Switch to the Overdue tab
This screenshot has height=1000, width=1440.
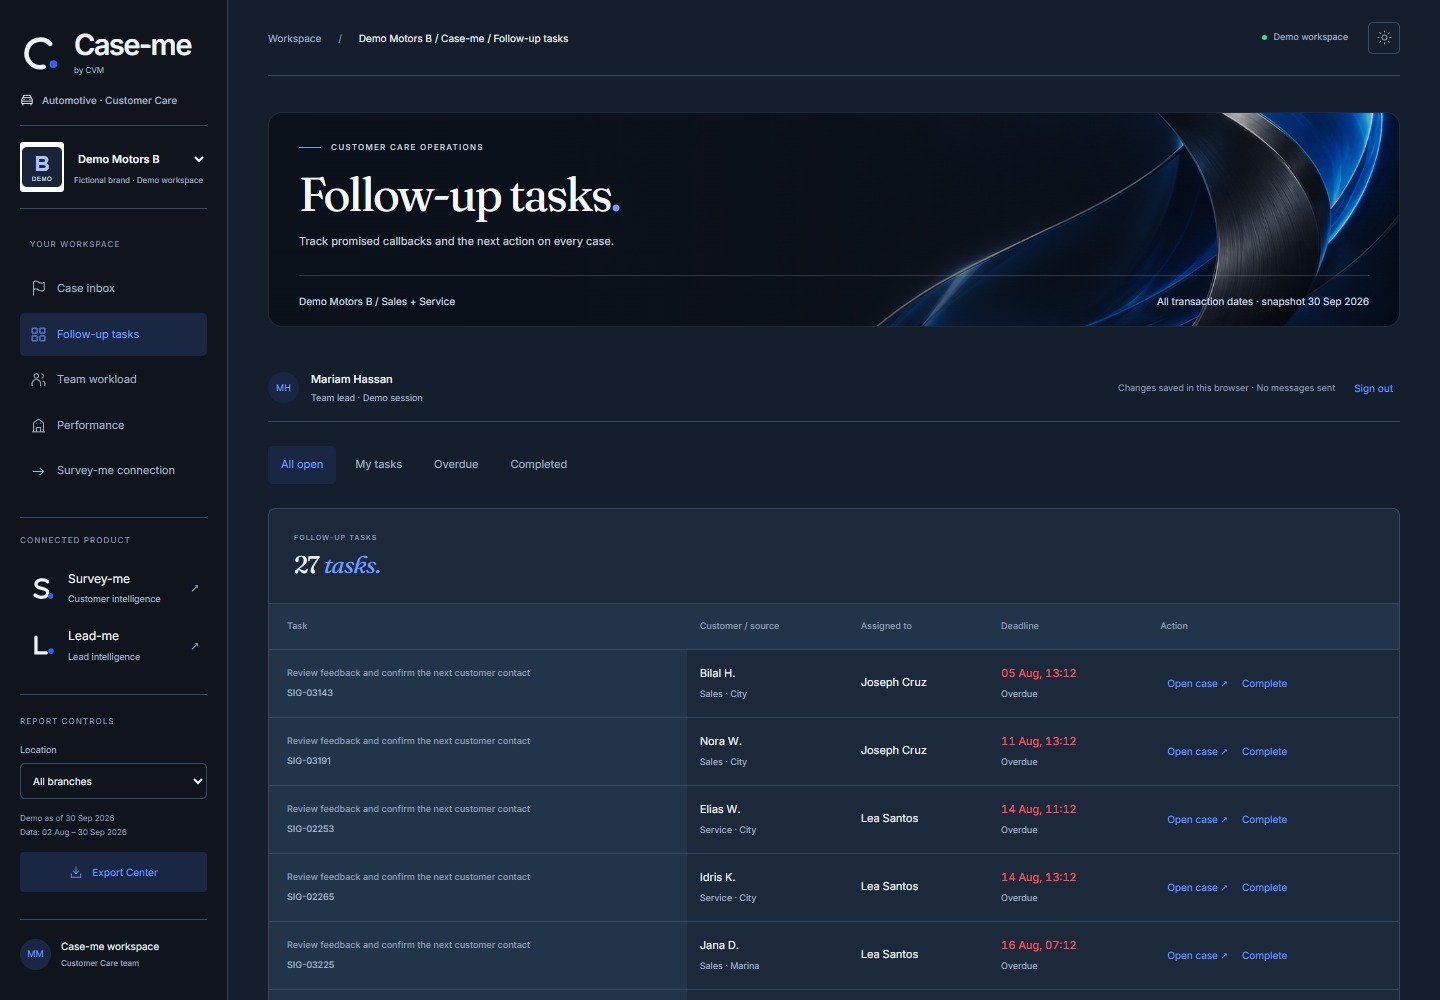coord(456,465)
